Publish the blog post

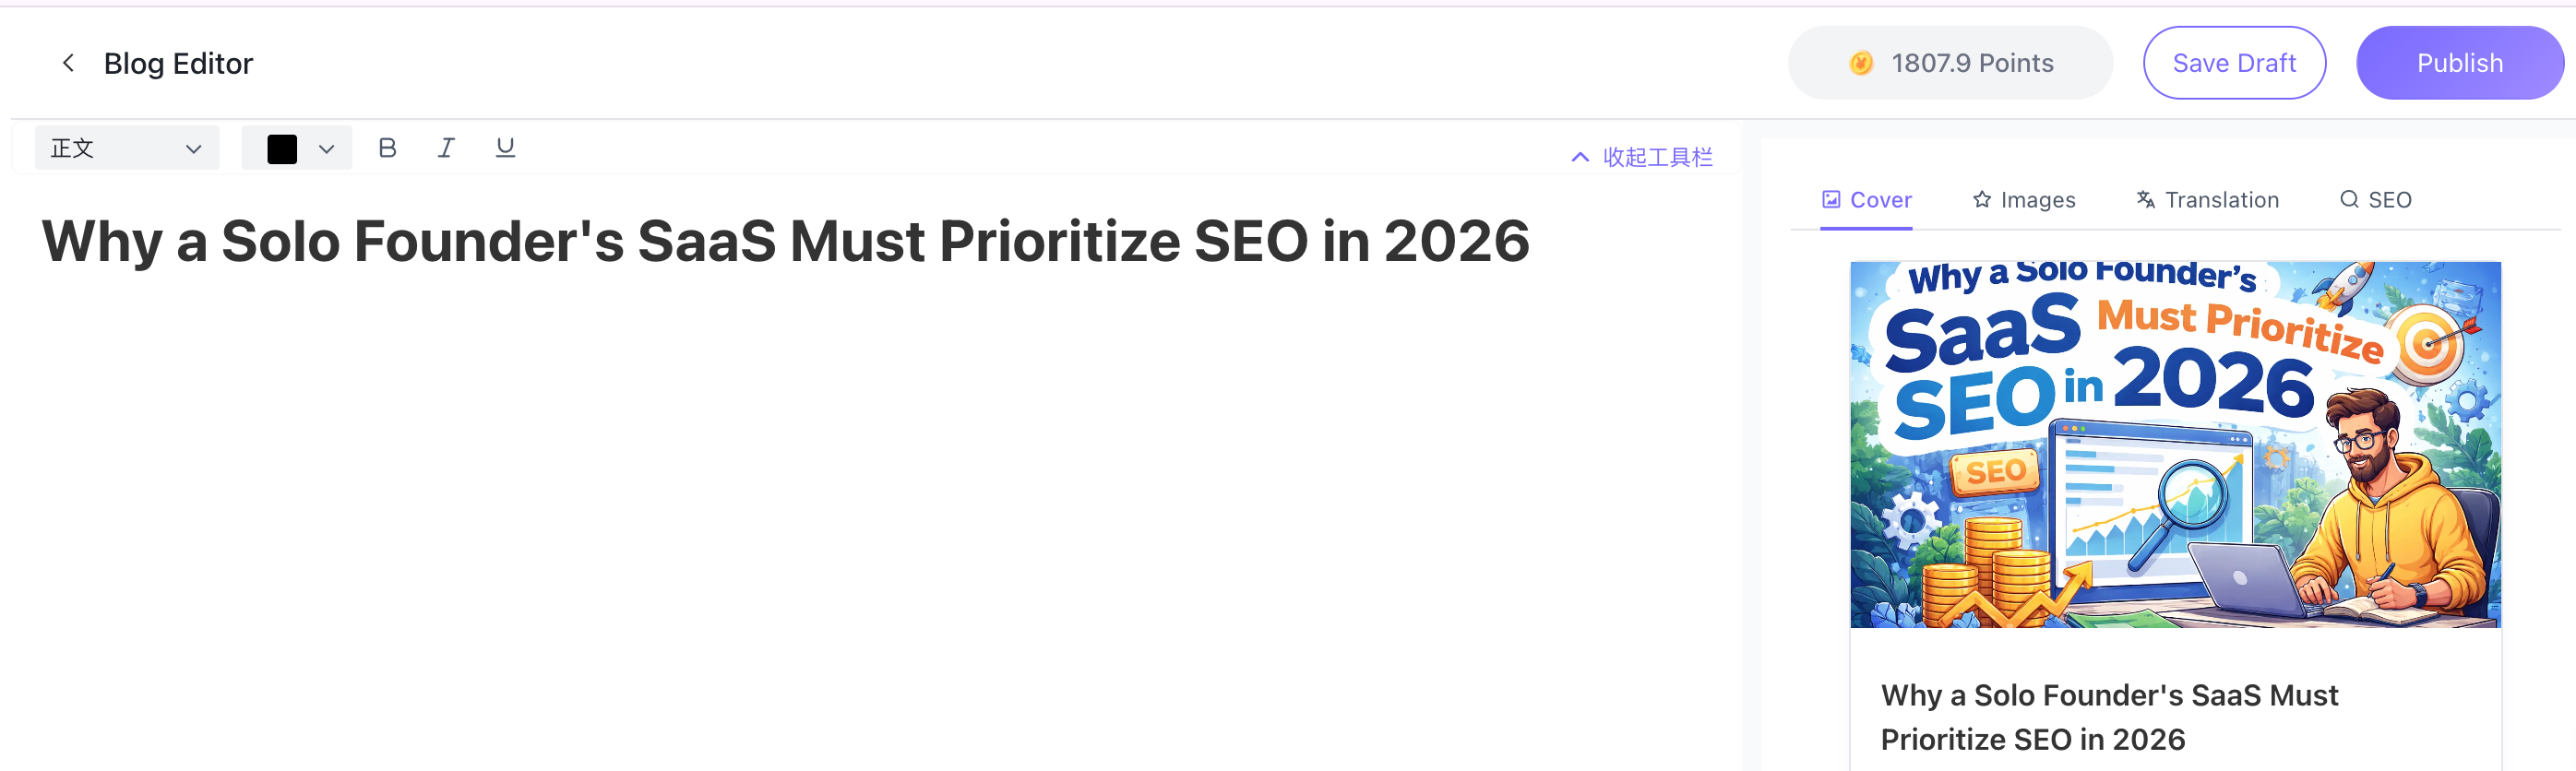click(x=2459, y=63)
